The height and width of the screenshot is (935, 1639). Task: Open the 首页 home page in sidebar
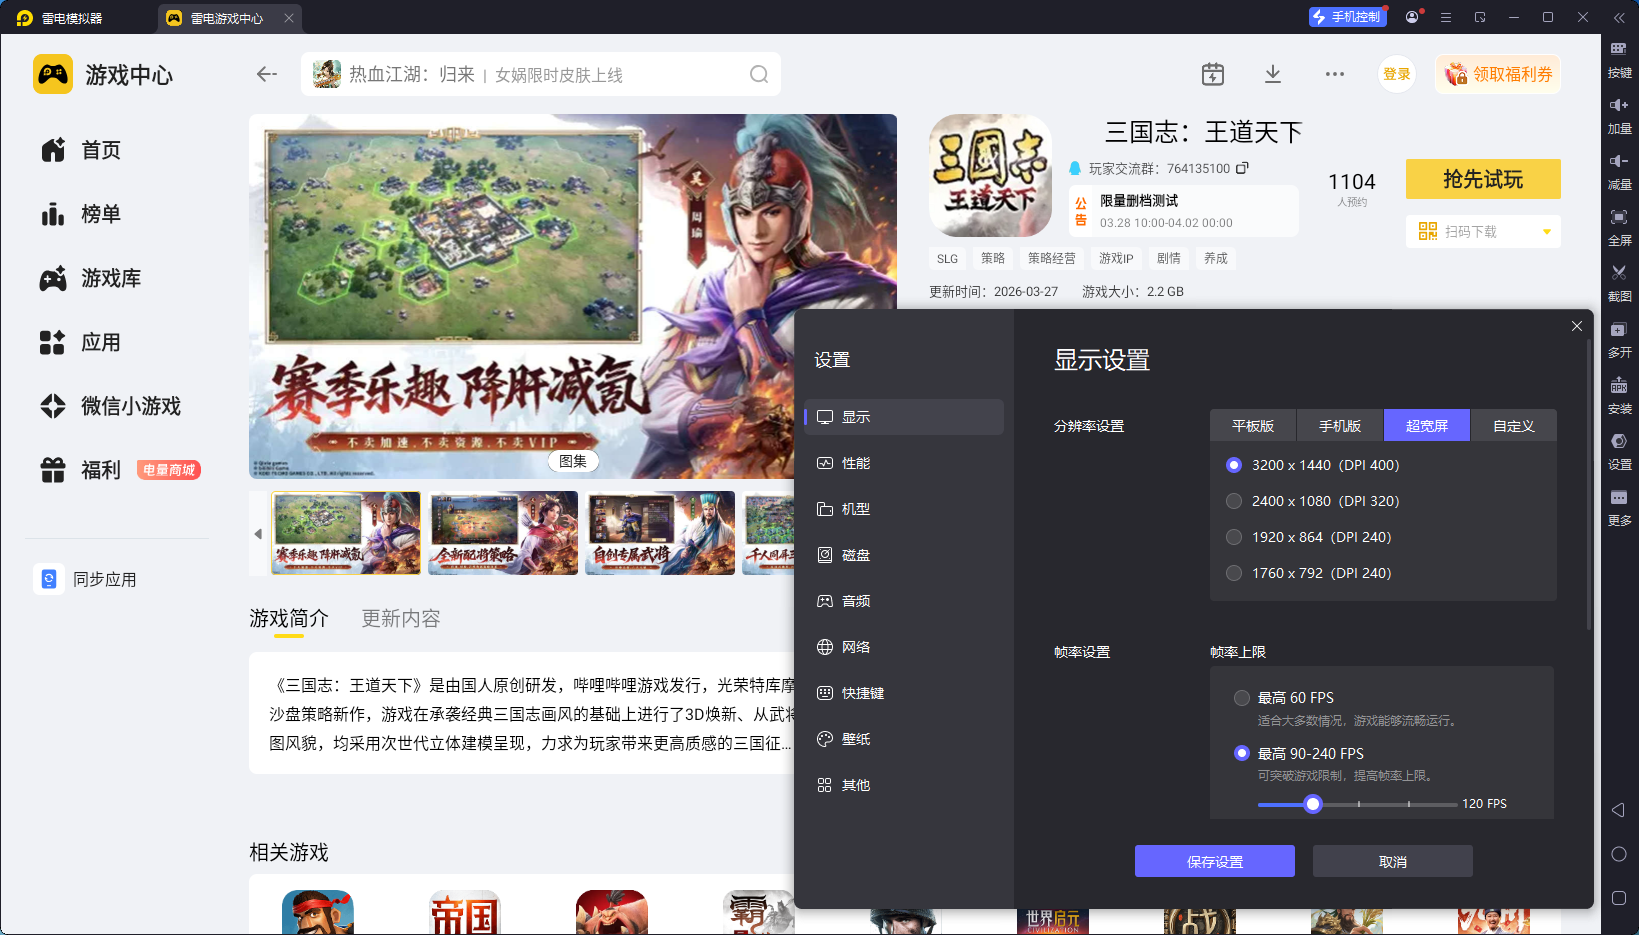pos(81,150)
